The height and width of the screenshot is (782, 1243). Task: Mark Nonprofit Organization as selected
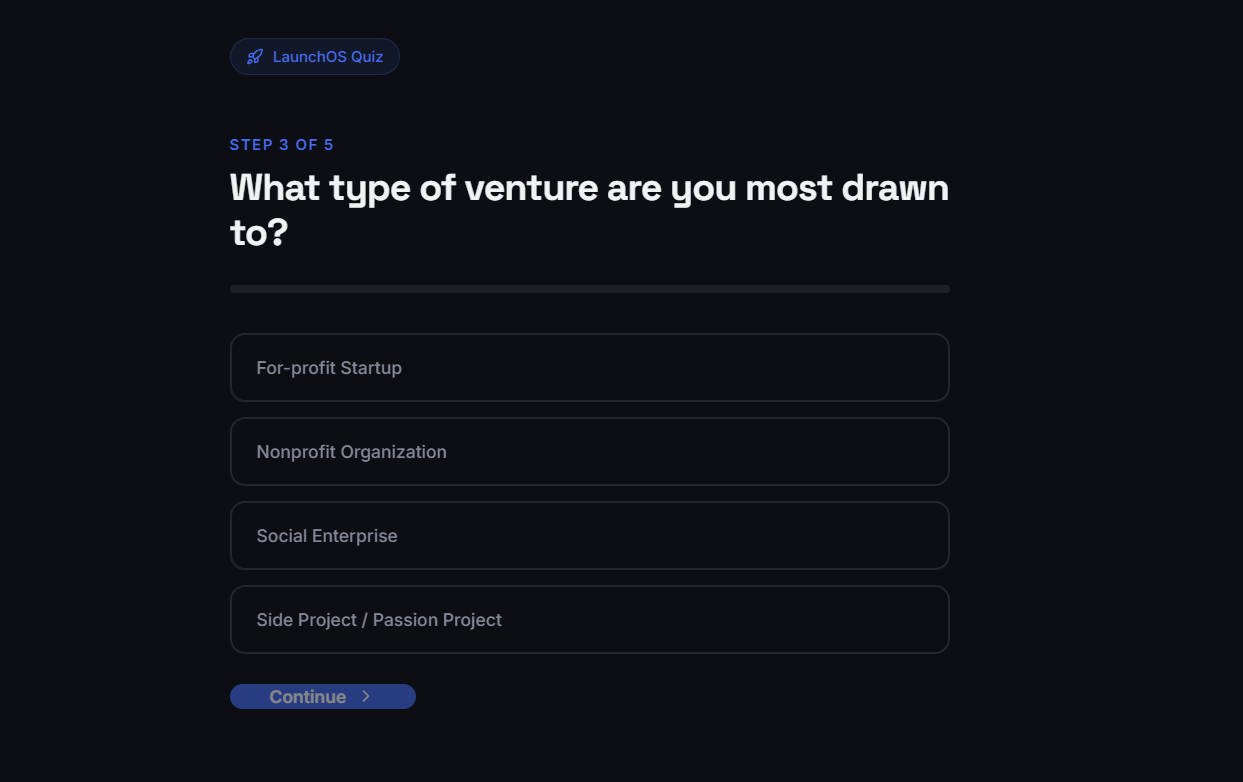pyautogui.click(x=590, y=452)
